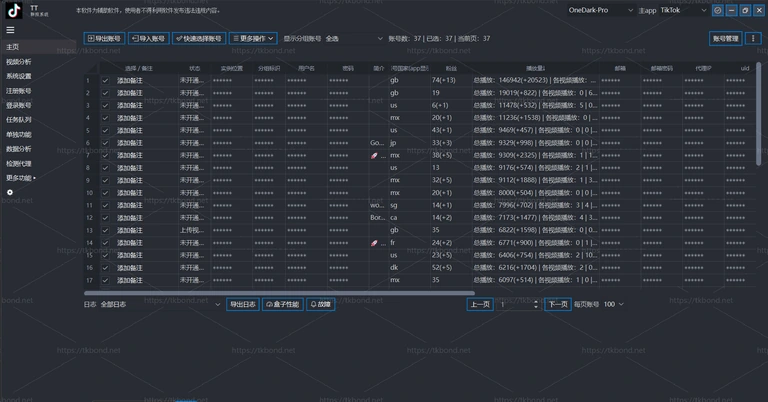Open the three-dot kebab menu beside 账号管理

click(753, 39)
